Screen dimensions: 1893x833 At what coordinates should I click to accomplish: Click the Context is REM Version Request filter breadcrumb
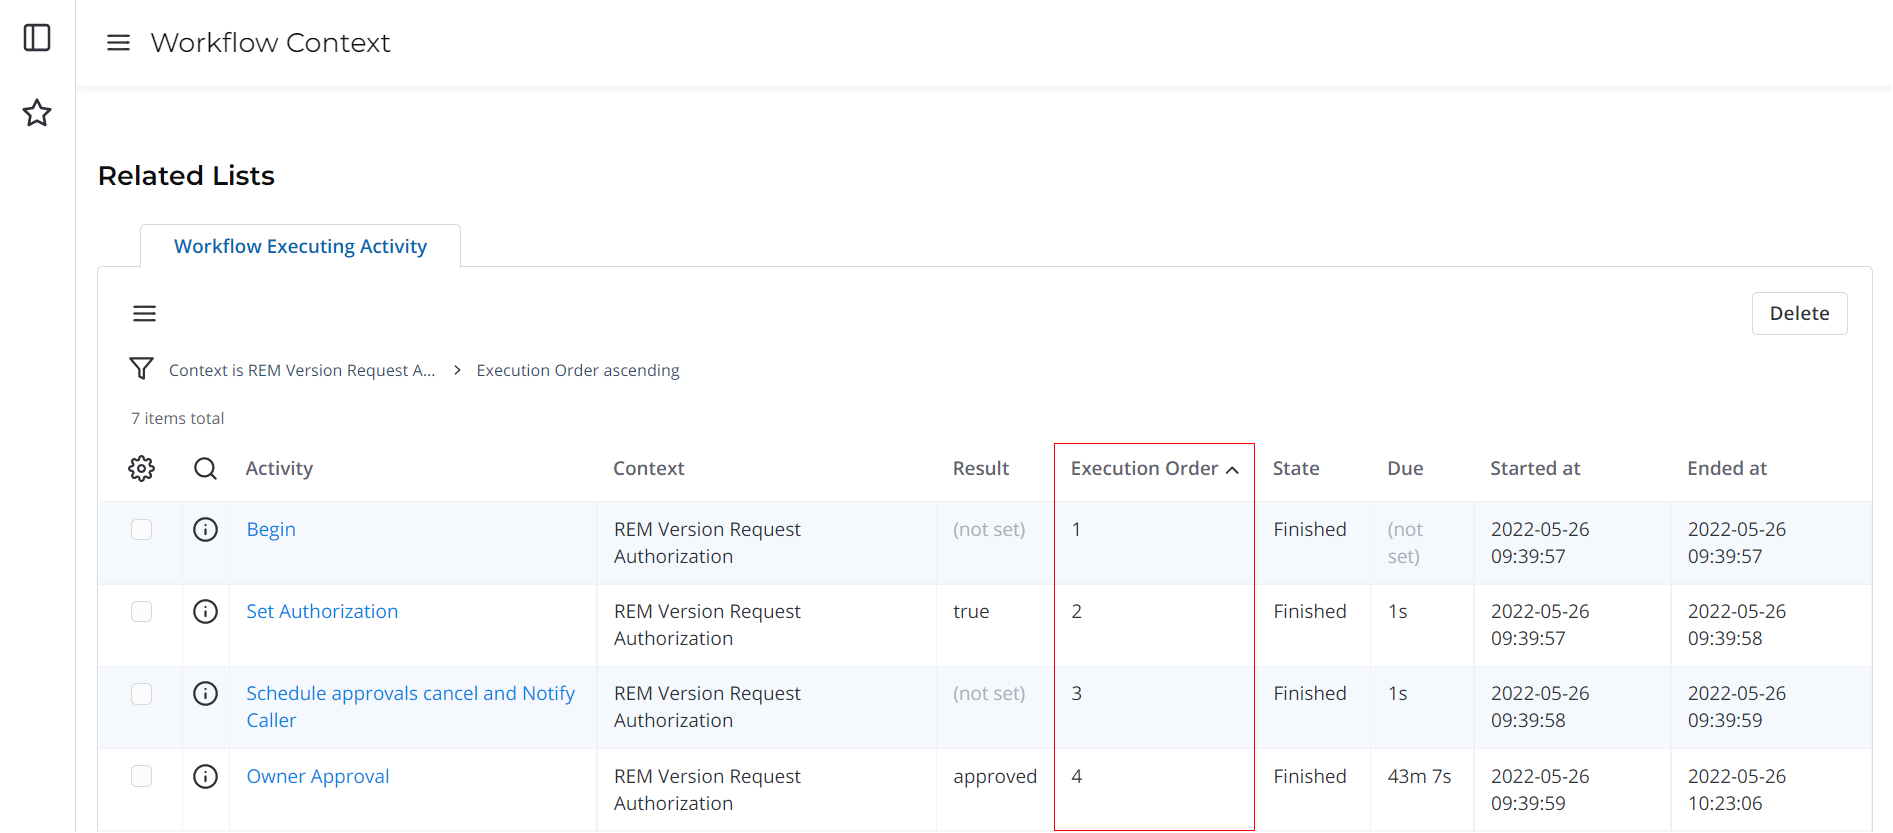pyautogui.click(x=301, y=370)
